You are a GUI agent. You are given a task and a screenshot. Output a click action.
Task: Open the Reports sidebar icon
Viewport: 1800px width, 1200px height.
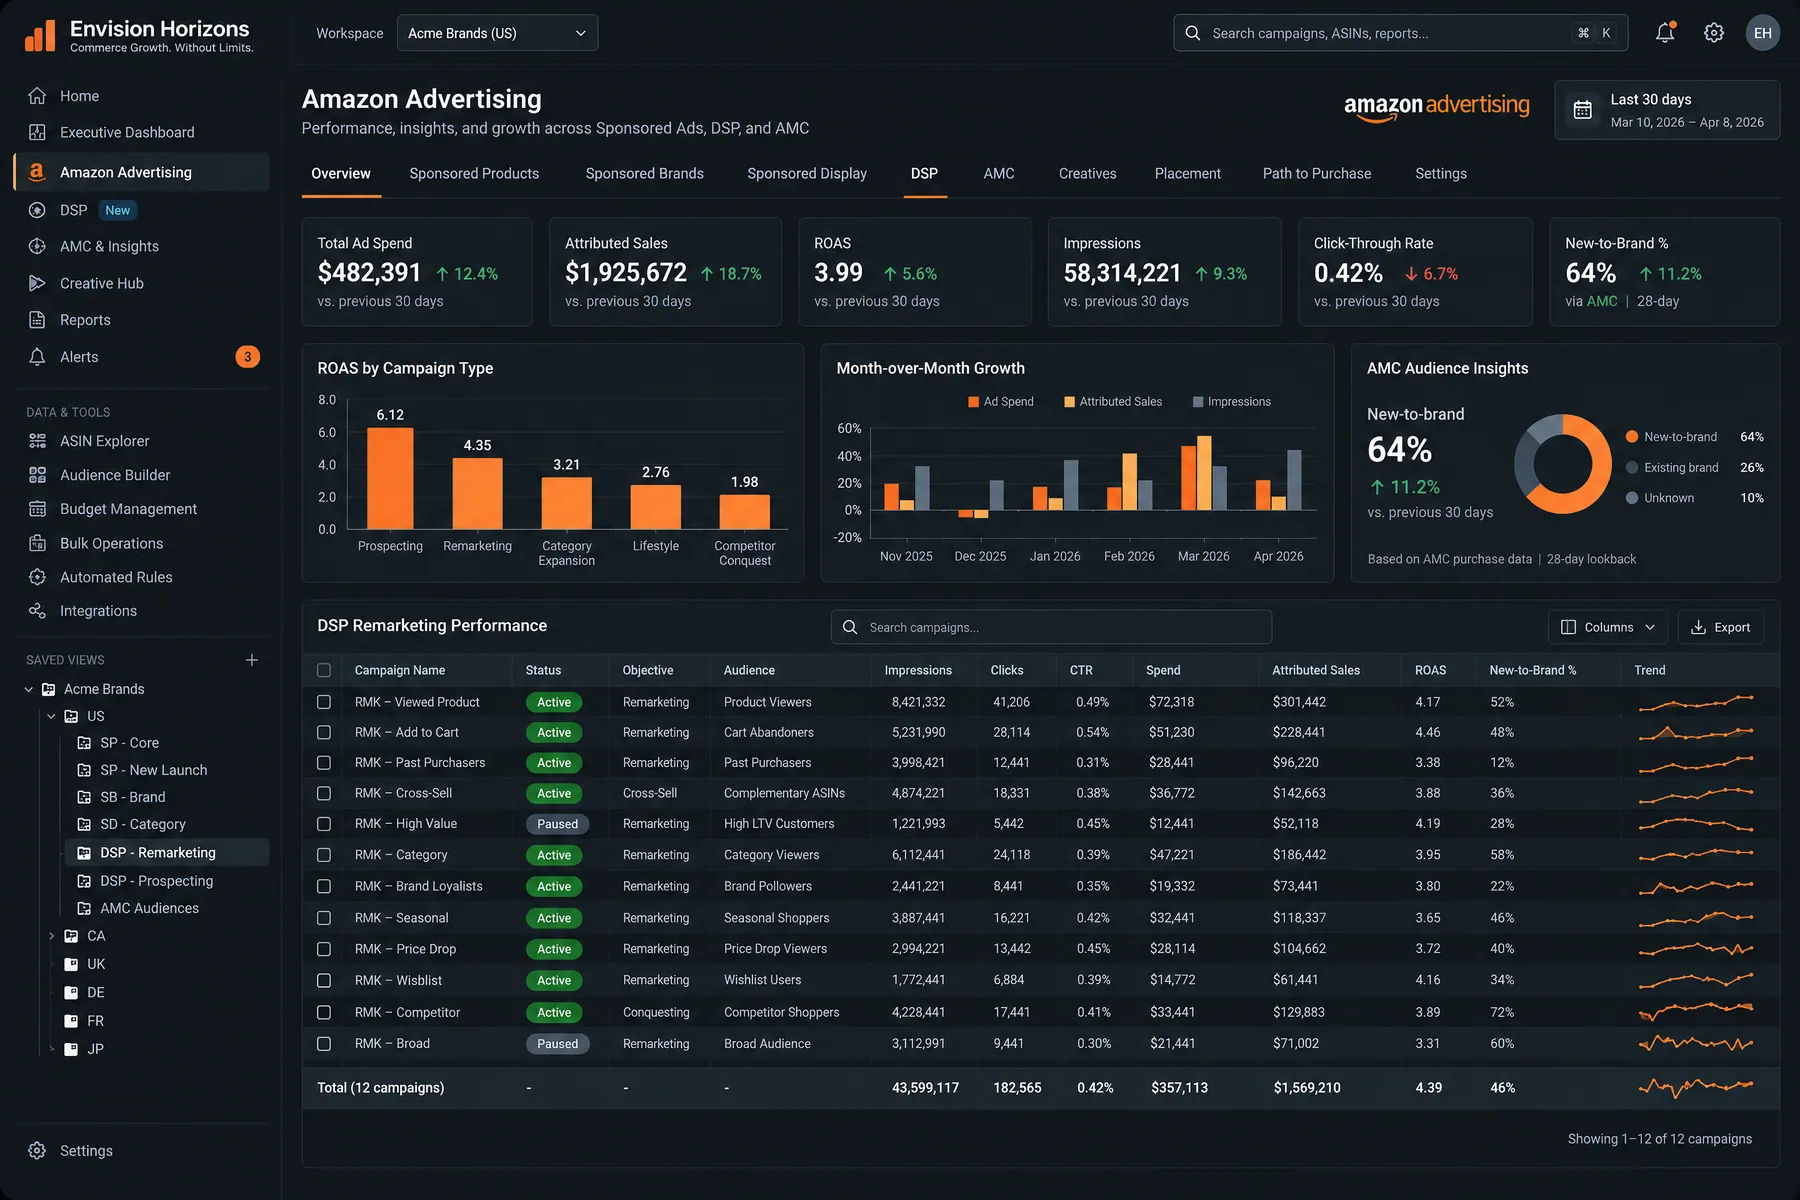click(37, 320)
